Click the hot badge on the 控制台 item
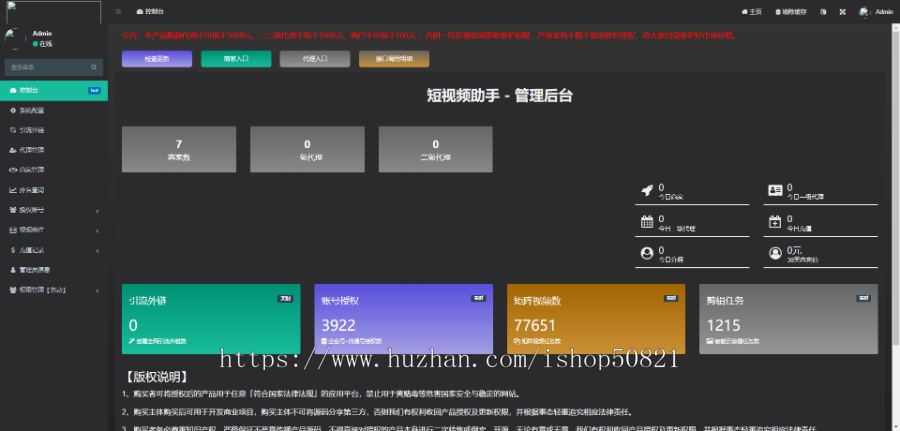This screenshot has height=431, width=900. point(94,91)
